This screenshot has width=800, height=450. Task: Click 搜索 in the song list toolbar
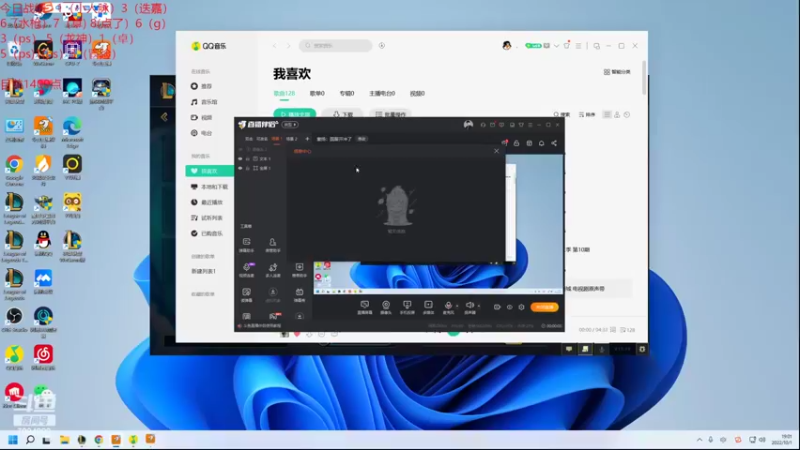click(562, 115)
